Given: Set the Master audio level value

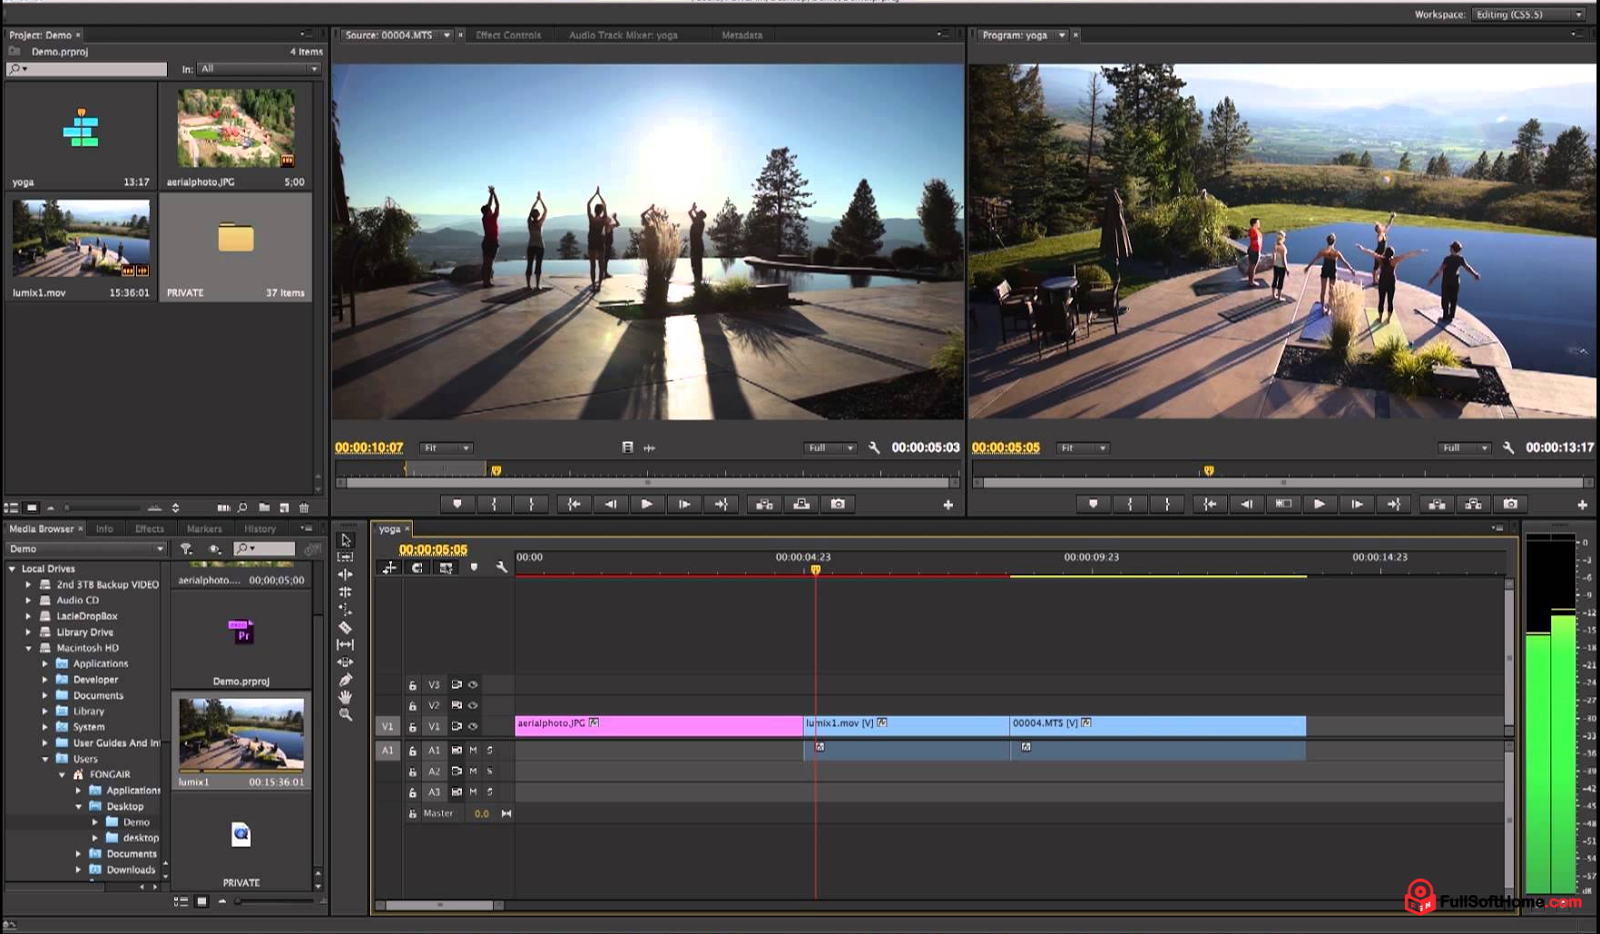Looking at the screenshot, I should tap(481, 813).
